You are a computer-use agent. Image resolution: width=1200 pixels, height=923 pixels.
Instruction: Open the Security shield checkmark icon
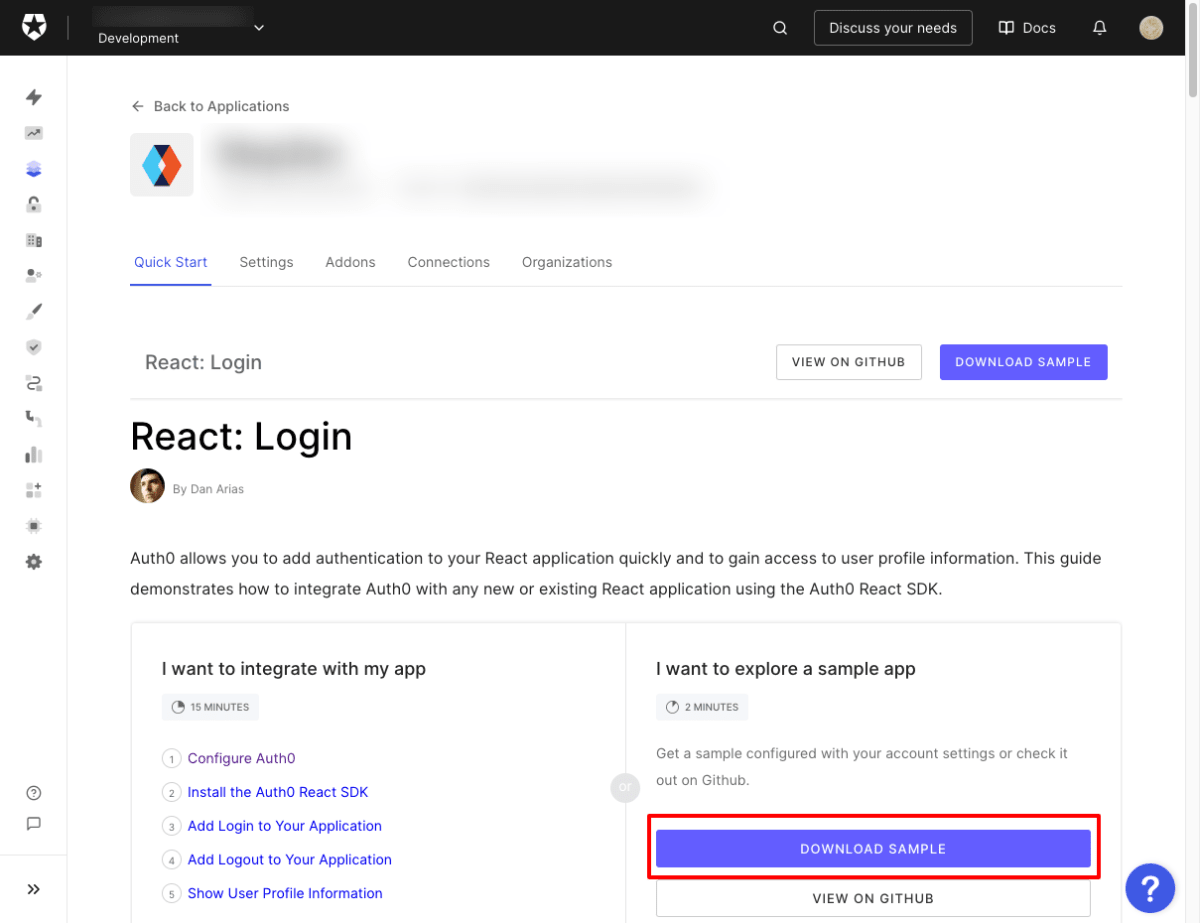tap(34, 347)
